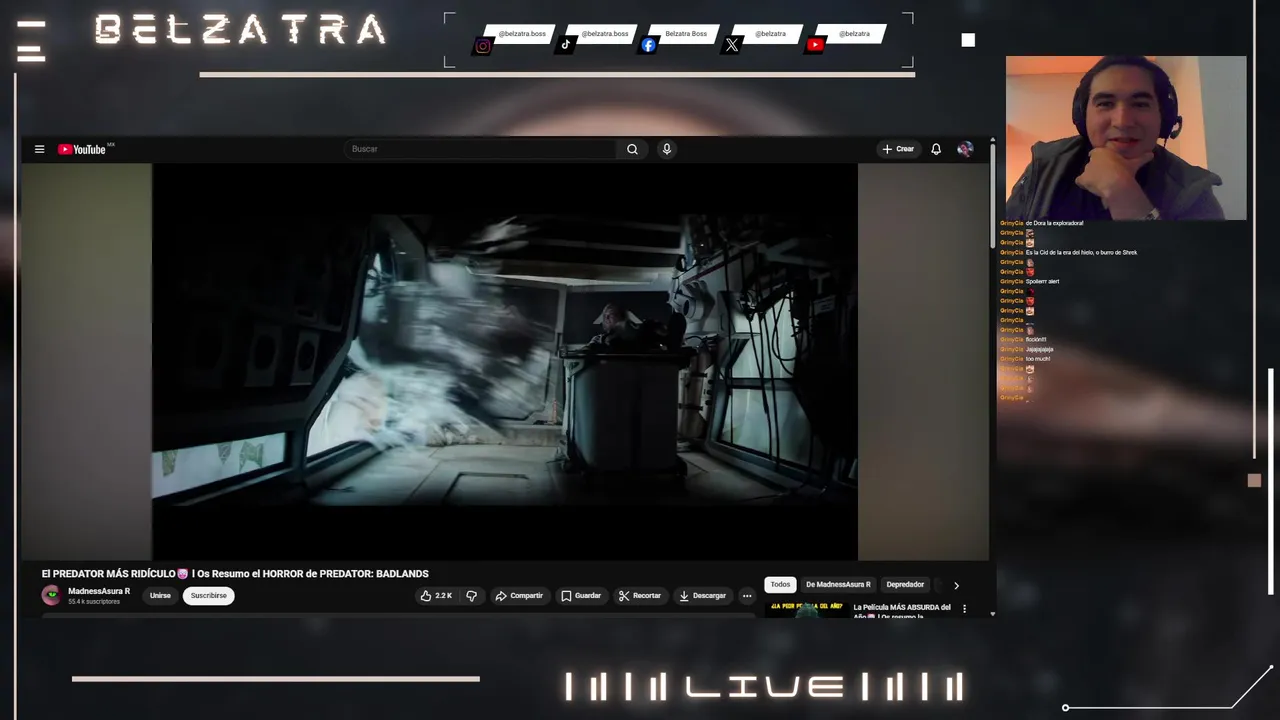This screenshot has height=720, width=1280.
Task: Share the video via Compartir
Action: tap(519, 596)
